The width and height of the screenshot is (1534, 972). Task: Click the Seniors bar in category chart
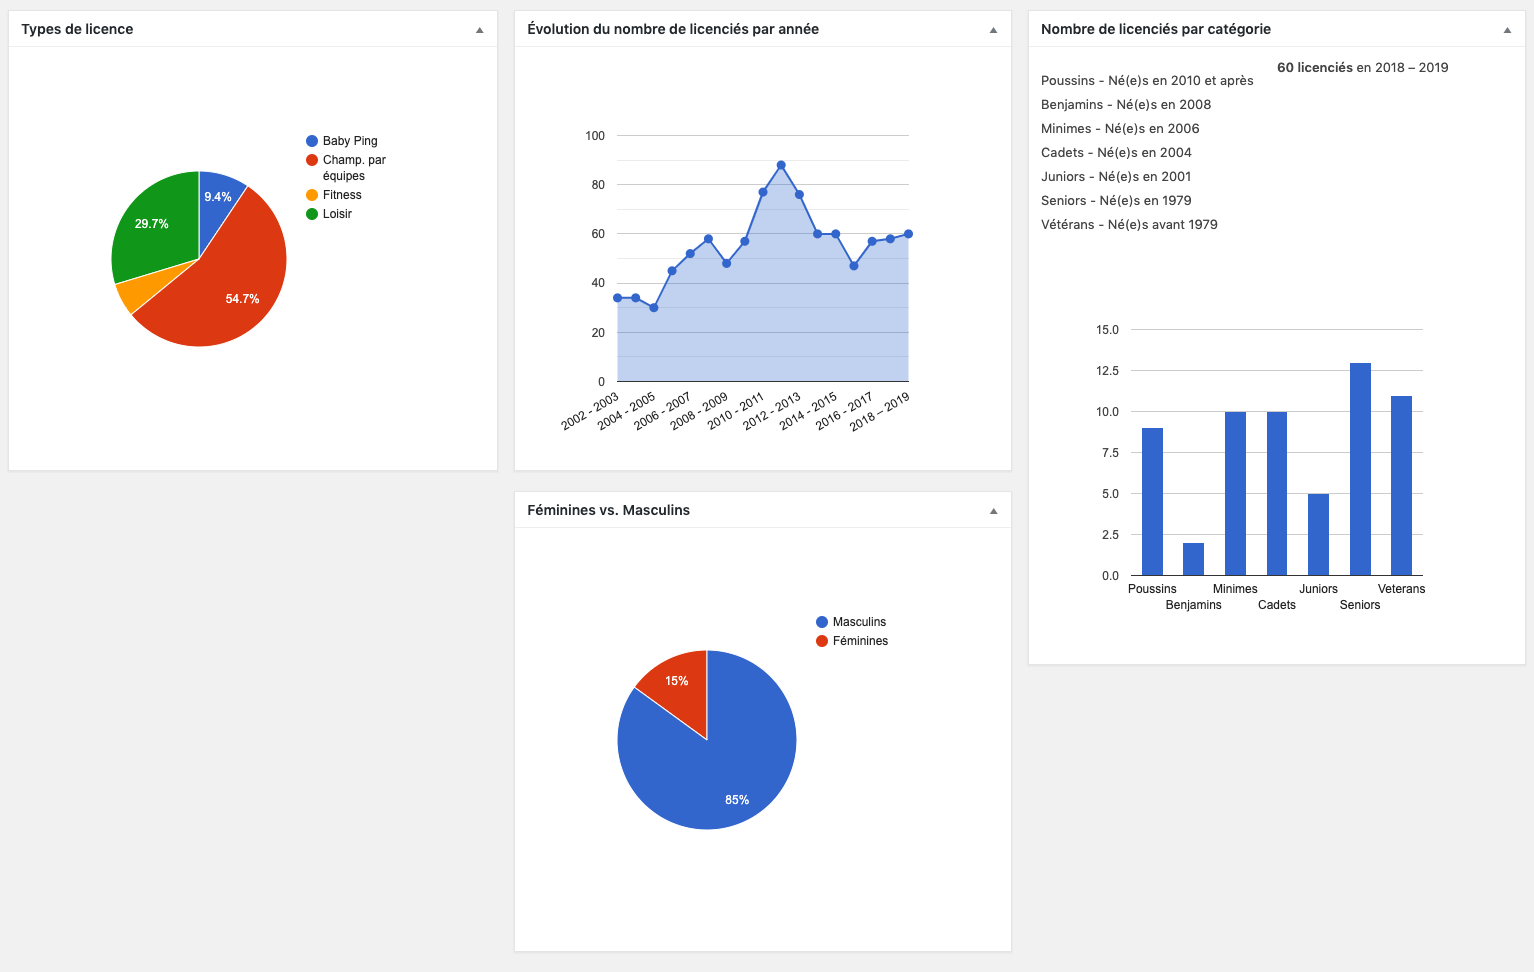1360,469
